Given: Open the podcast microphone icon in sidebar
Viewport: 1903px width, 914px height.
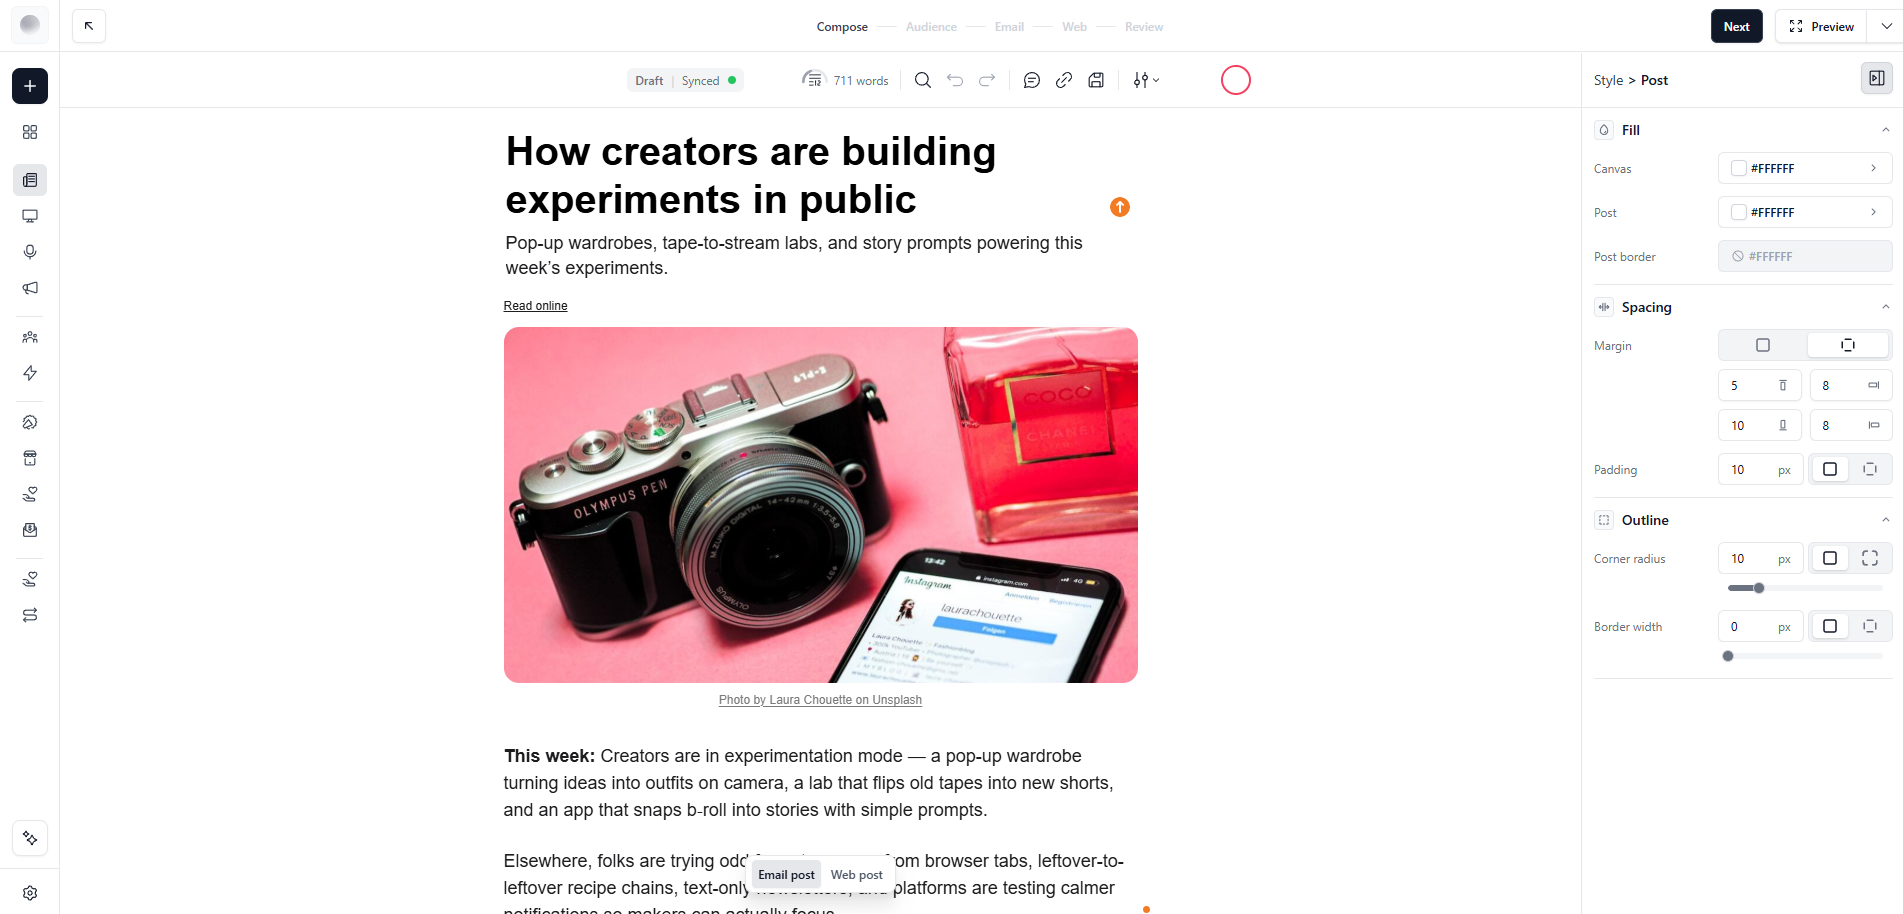Looking at the screenshot, I should (30, 252).
